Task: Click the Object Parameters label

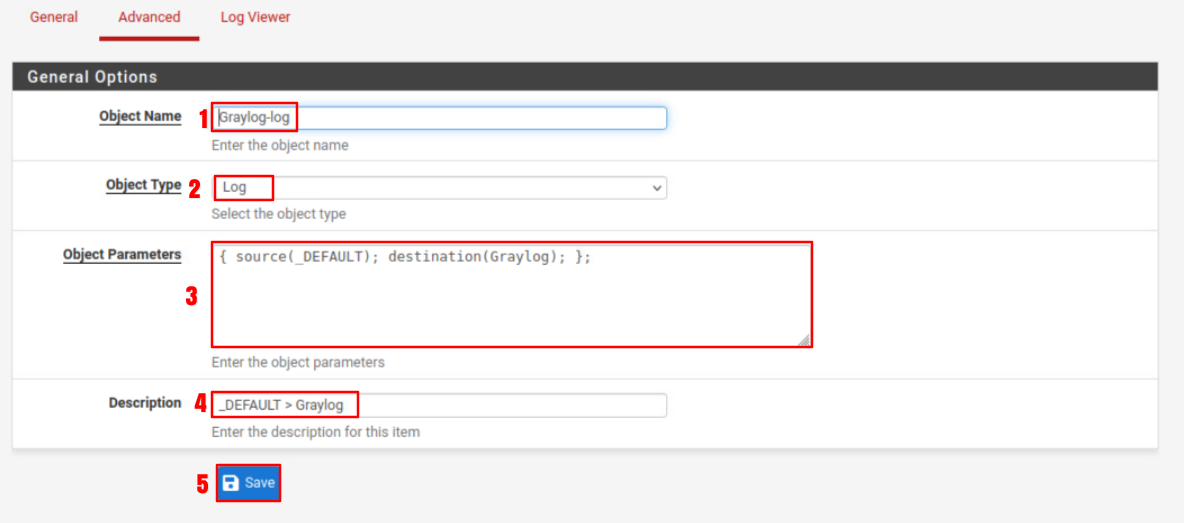Action: pyautogui.click(x=122, y=255)
